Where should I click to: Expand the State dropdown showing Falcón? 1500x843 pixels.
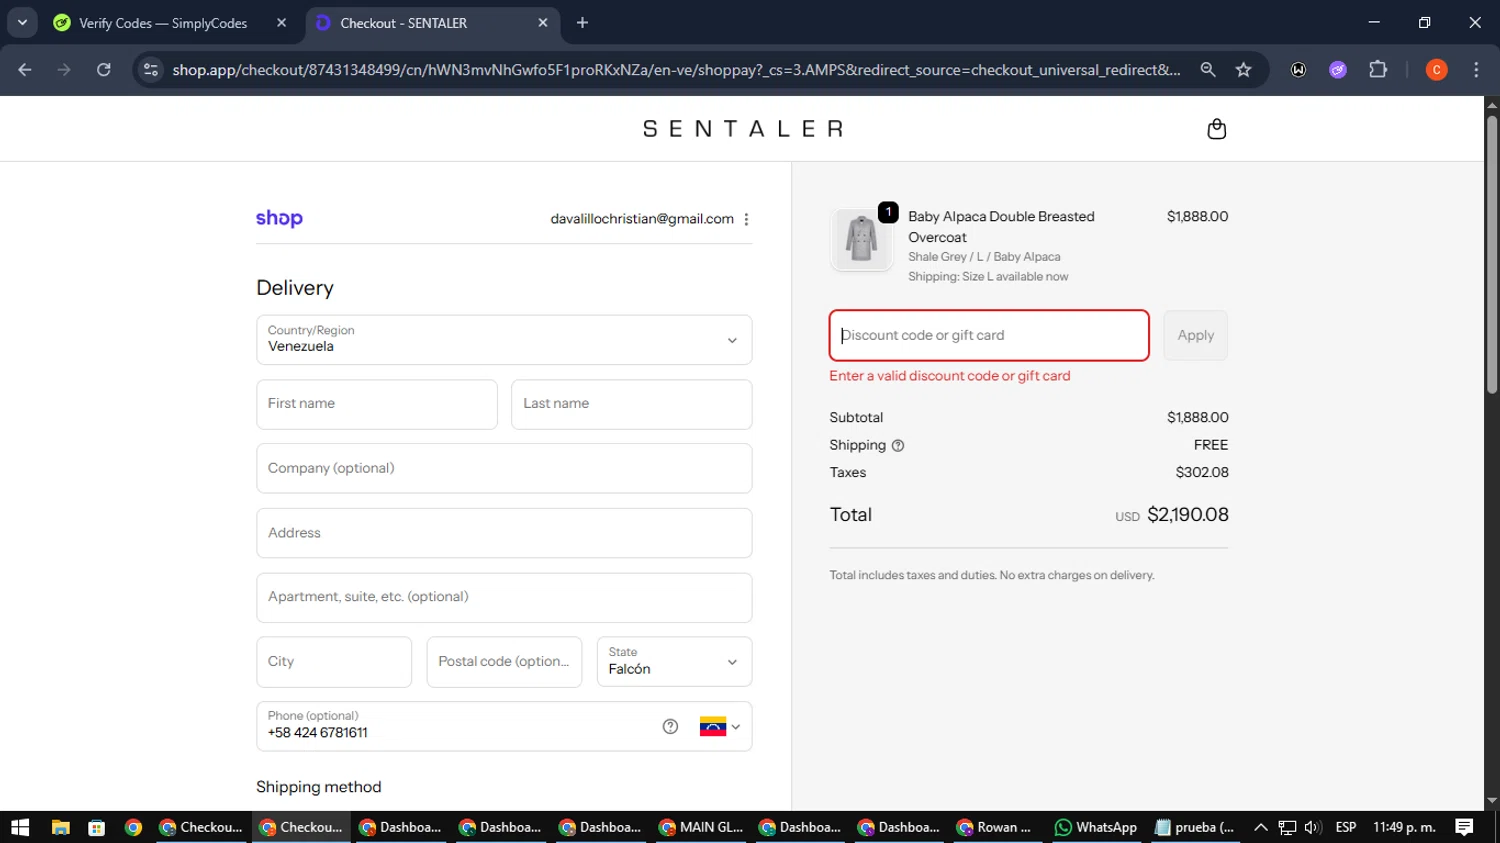point(674,662)
